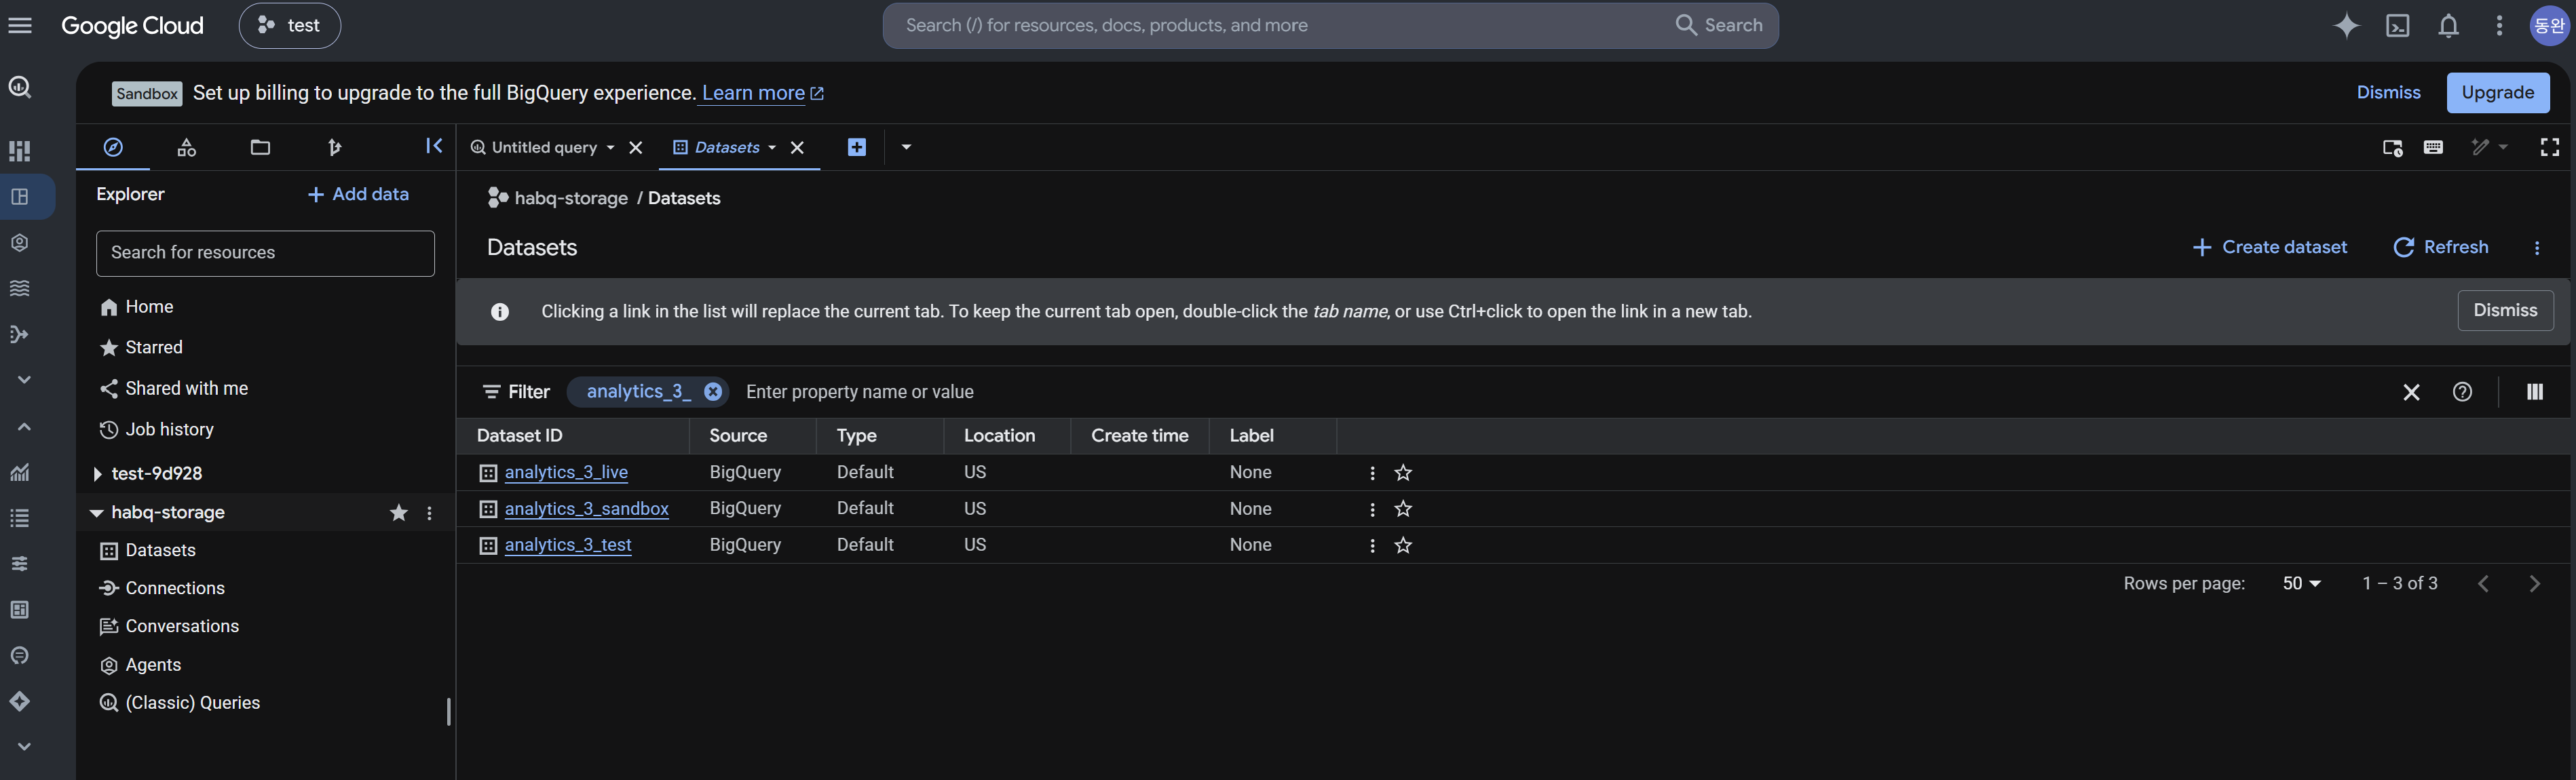This screenshot has height=780, width=2576.
Task: Open the top bar three-dot settings menu
Action: pyautogui.click(x=2499, y=25)
